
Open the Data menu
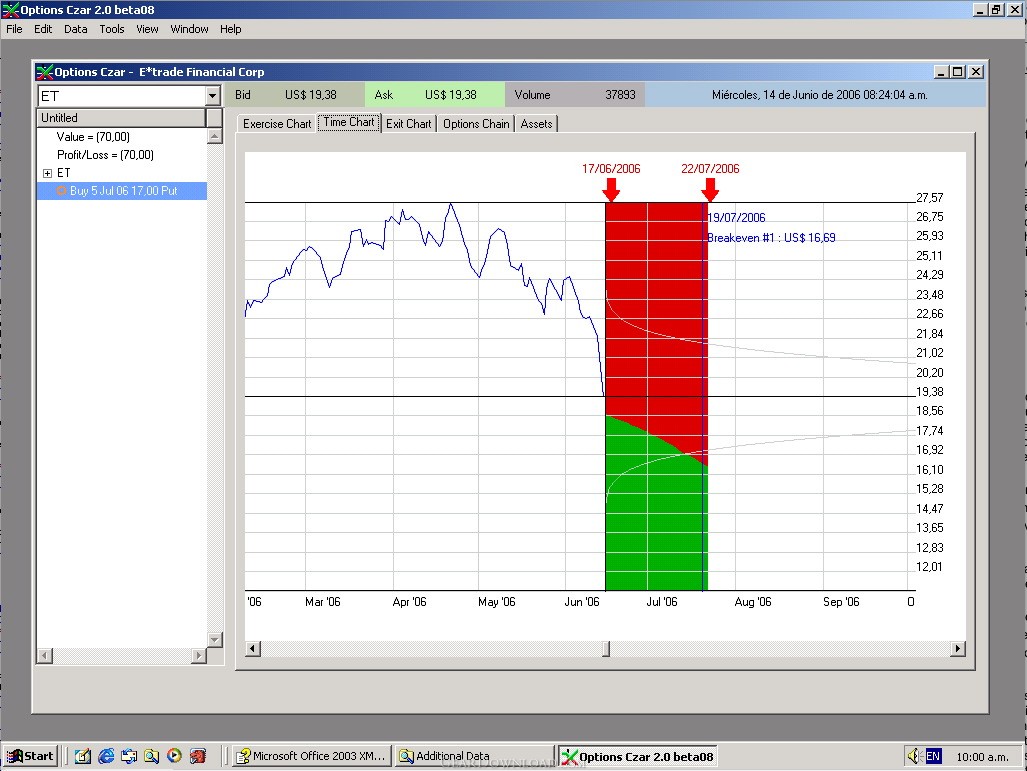click(75, 29)
